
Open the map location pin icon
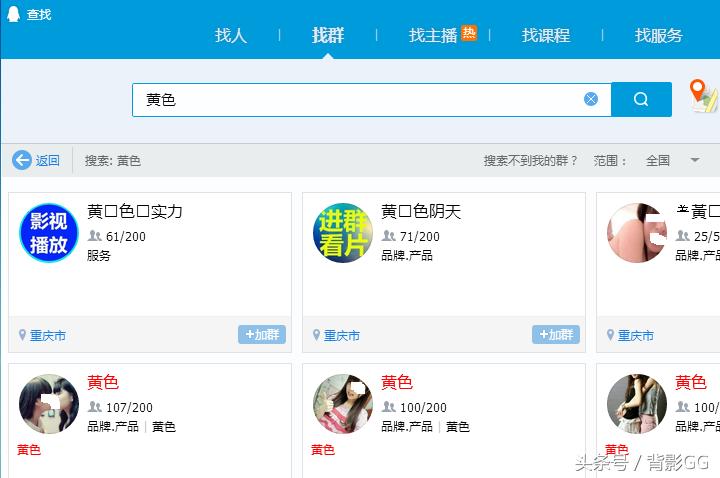703,96
